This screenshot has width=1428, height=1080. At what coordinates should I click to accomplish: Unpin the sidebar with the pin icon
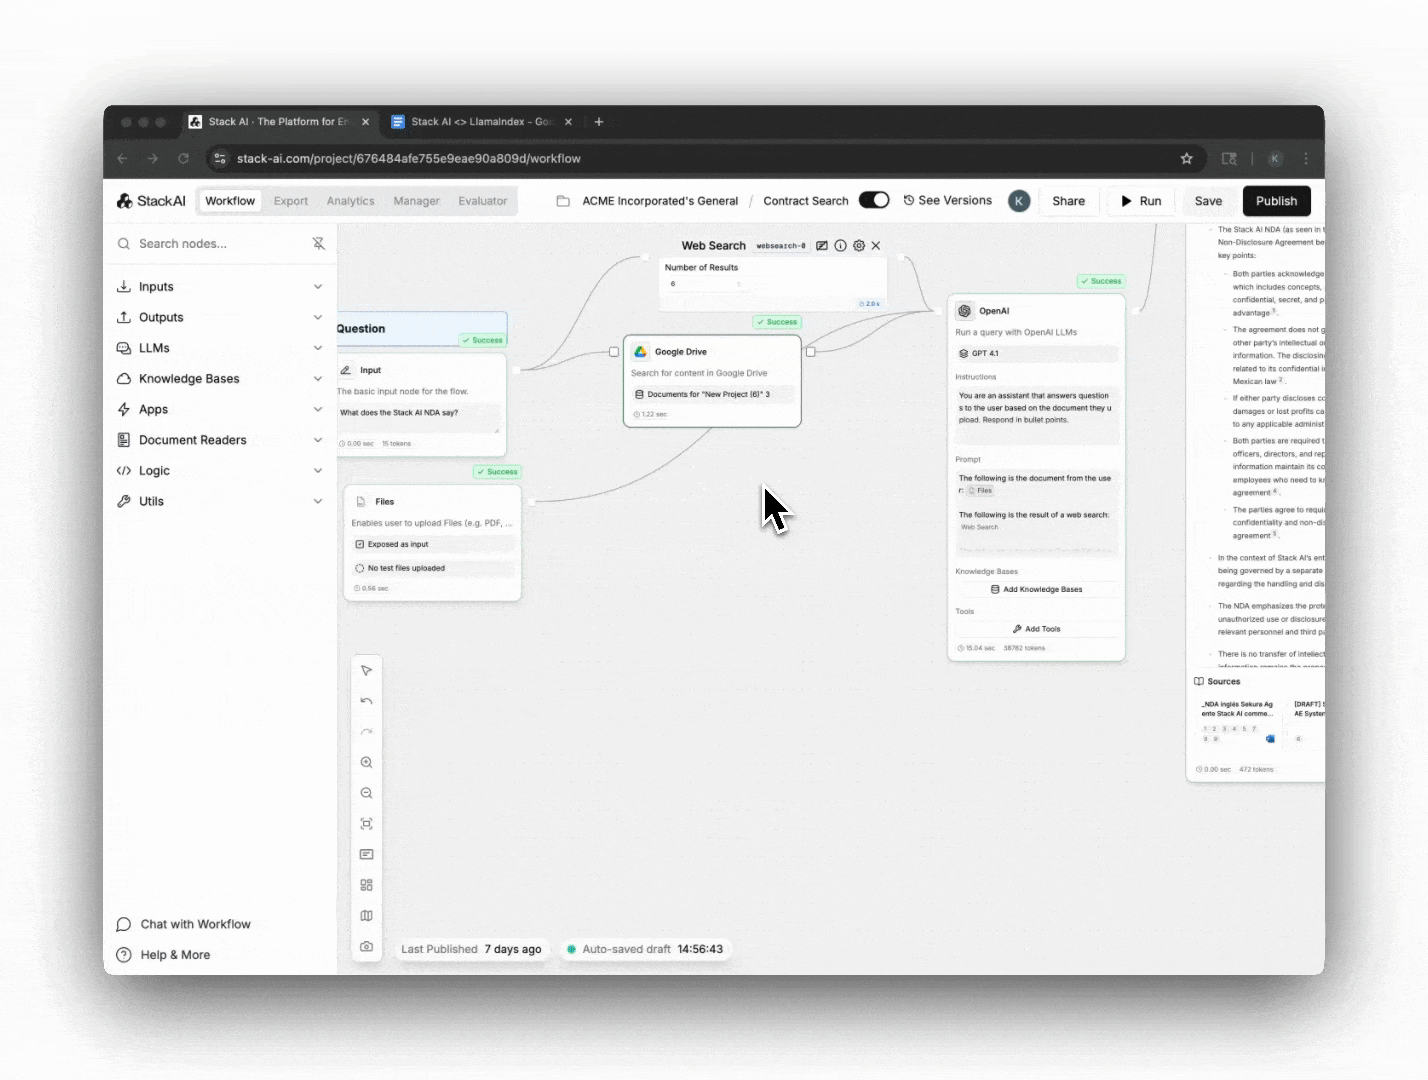pos(319,243)
